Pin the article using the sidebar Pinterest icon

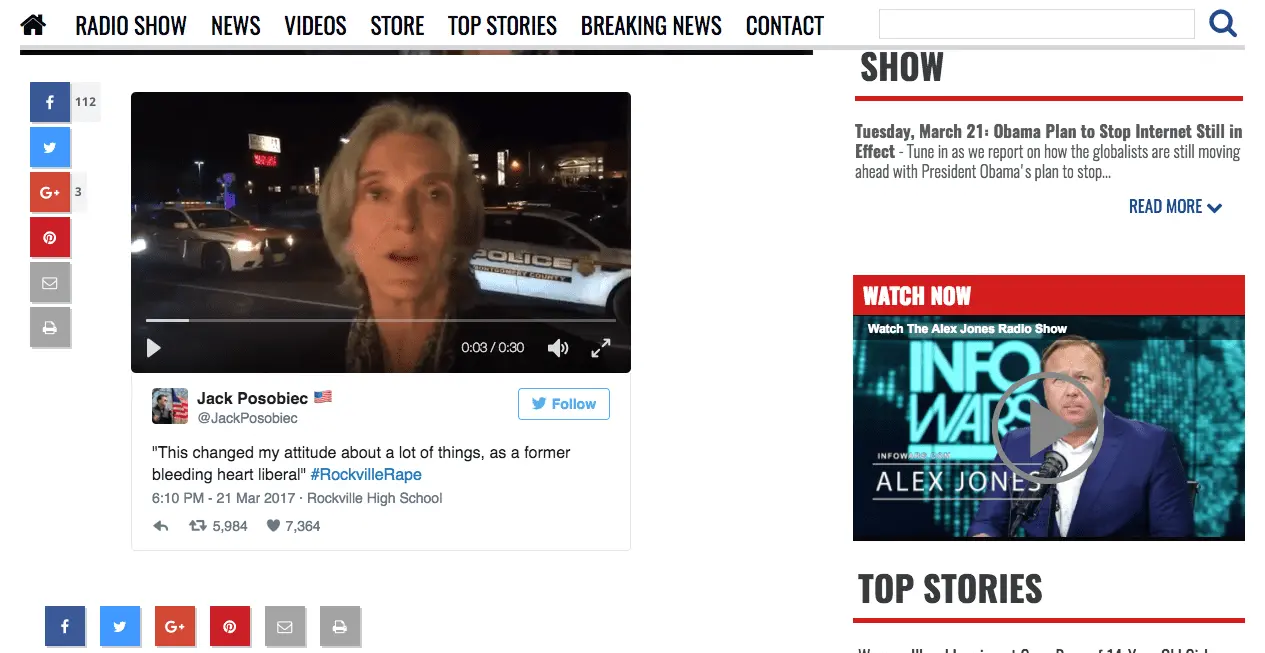pyautogui.click(x=50, y=237)
